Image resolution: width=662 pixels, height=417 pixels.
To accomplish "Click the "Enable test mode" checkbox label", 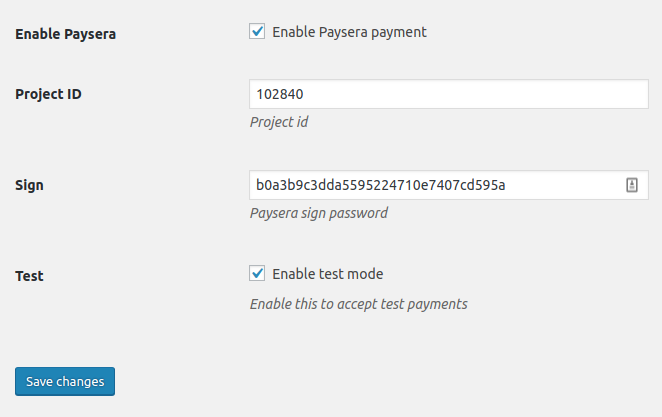I will [328, 274].
